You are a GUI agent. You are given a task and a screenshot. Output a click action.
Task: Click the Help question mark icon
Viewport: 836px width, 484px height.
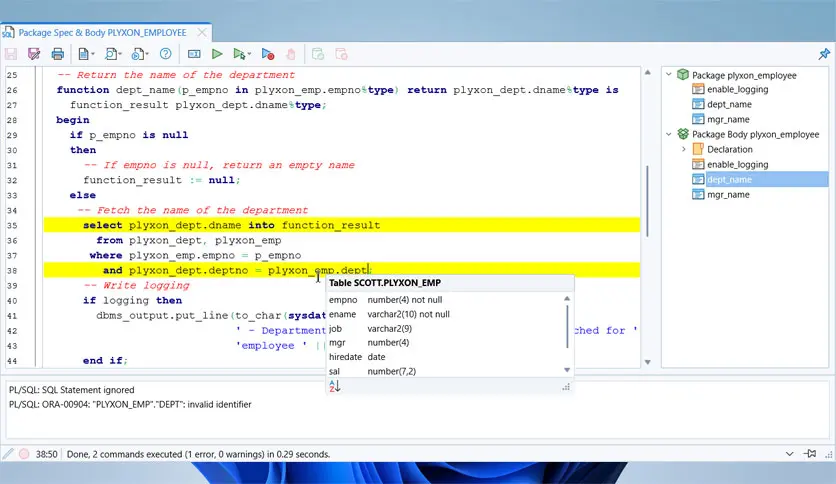pyautogui.click(x=166, y=54)
